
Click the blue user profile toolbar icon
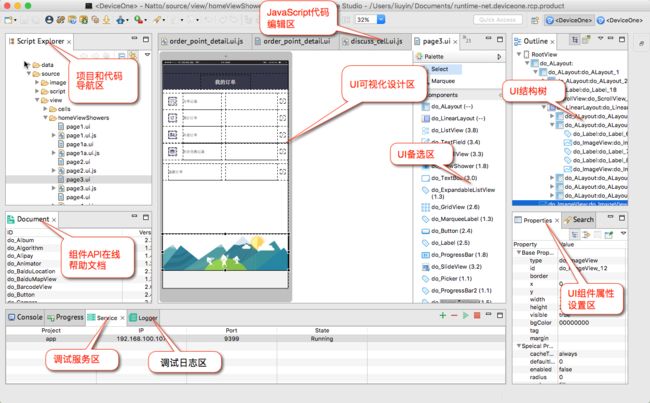tap(49, 19)
